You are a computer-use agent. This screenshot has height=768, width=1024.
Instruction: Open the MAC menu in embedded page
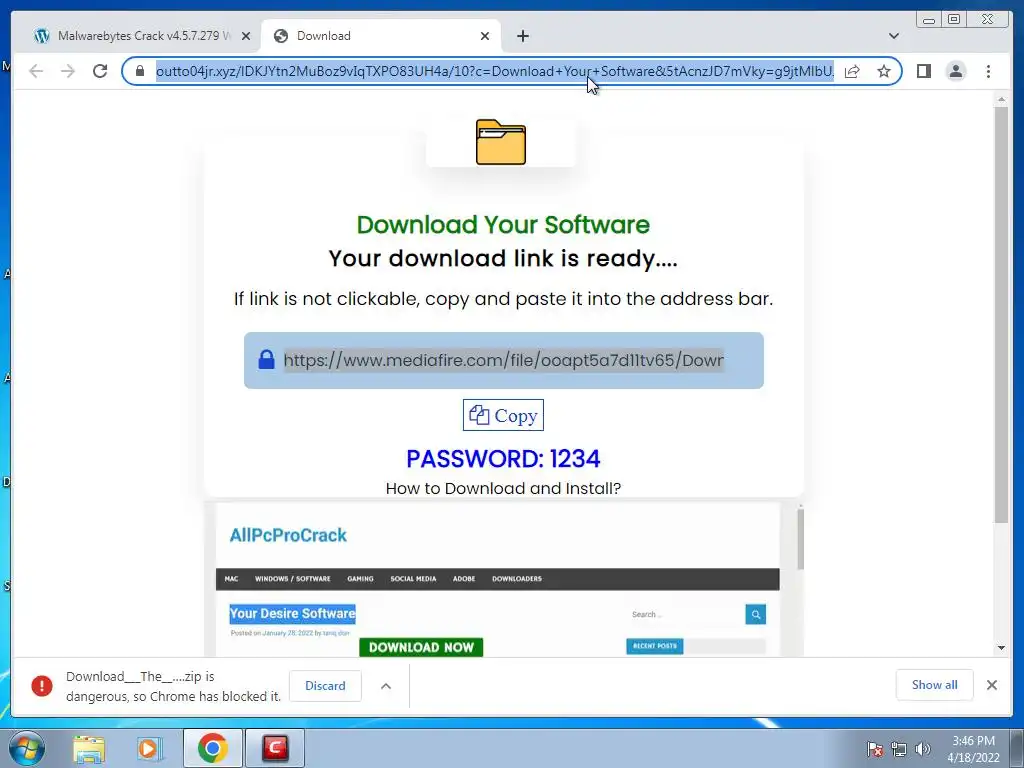[231, 579]
